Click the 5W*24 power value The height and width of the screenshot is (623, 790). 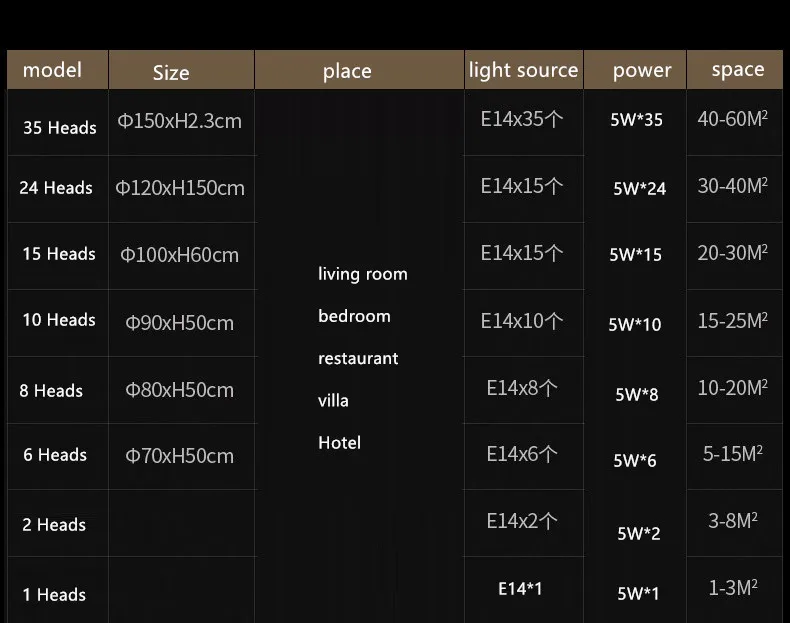[x=639, y=188]
